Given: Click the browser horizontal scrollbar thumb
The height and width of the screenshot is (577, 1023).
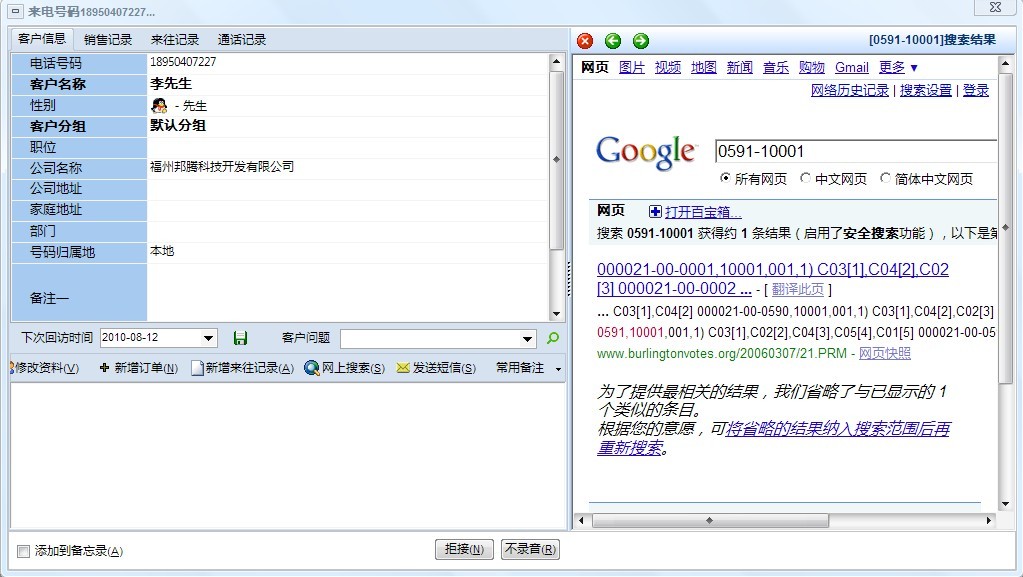Looking at the screenshot, I should [x=710, y=520].
